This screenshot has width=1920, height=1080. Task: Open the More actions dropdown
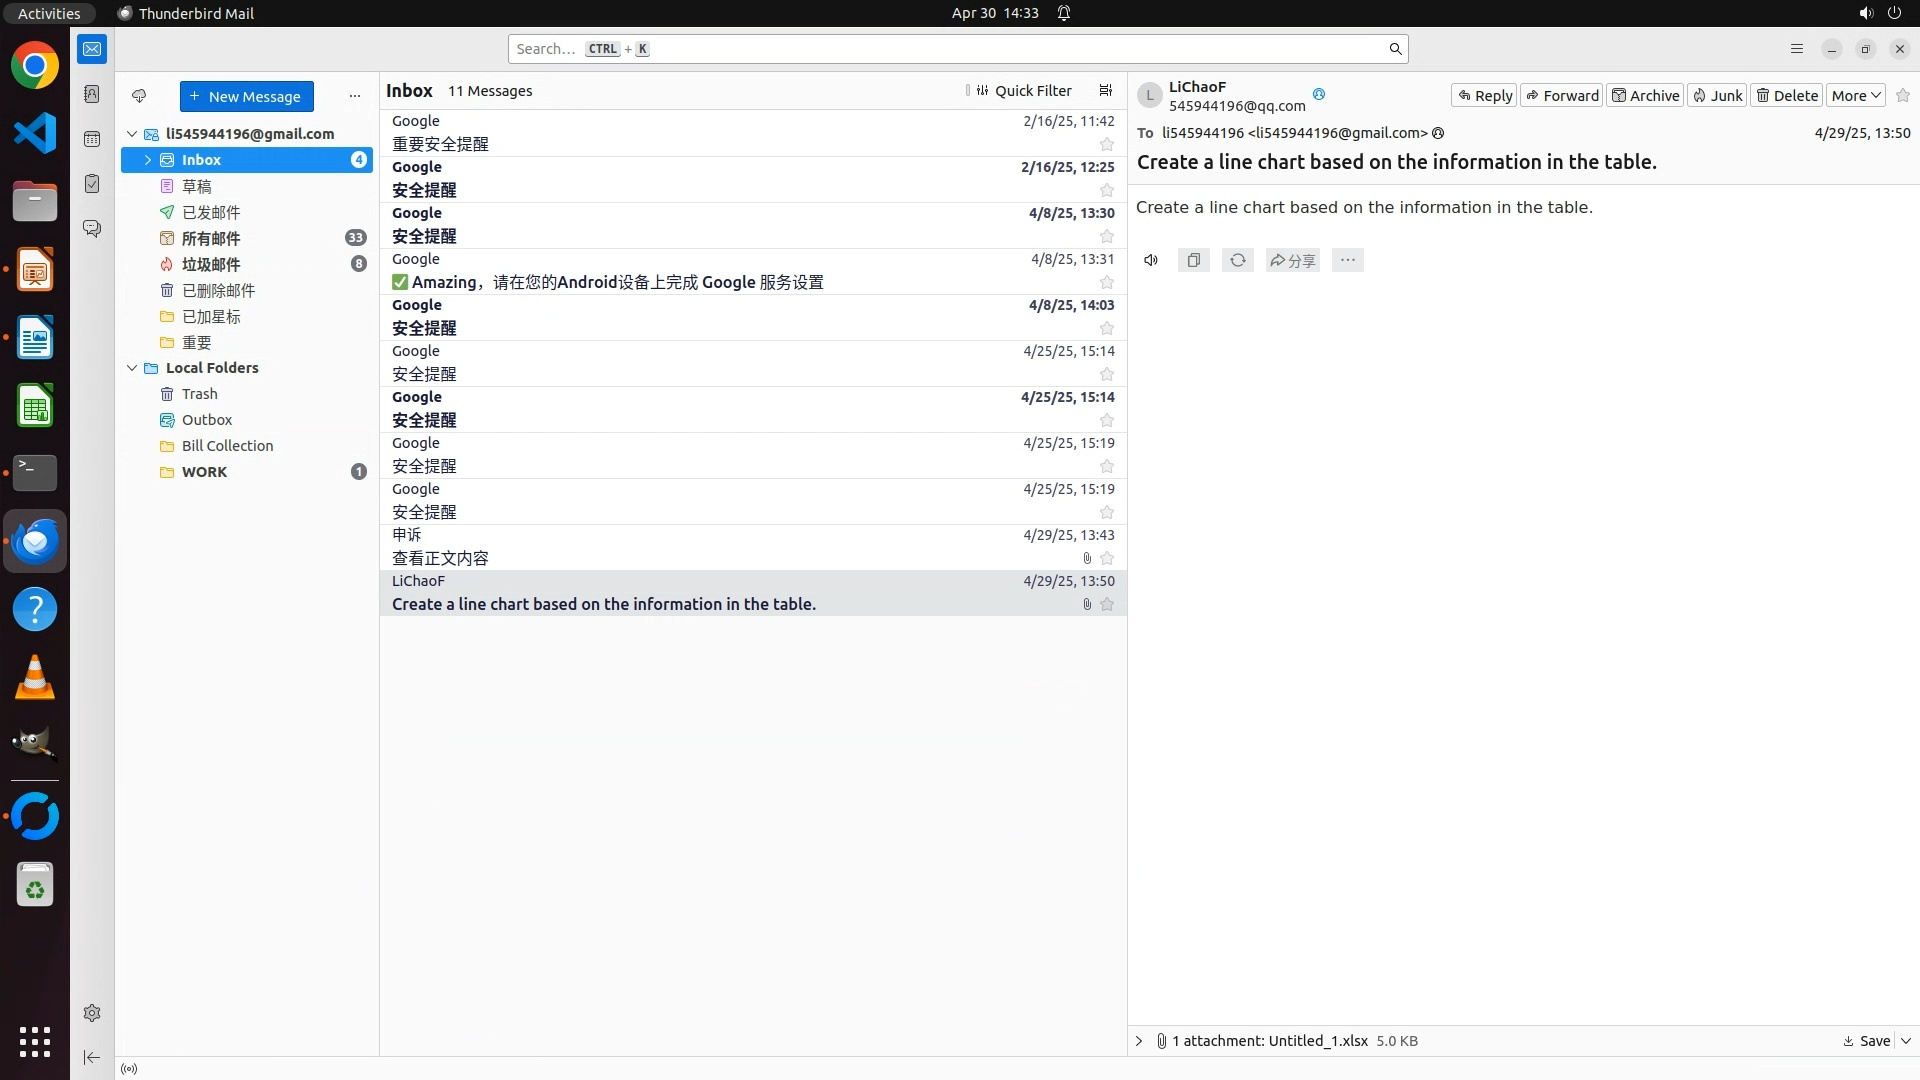1856,95
